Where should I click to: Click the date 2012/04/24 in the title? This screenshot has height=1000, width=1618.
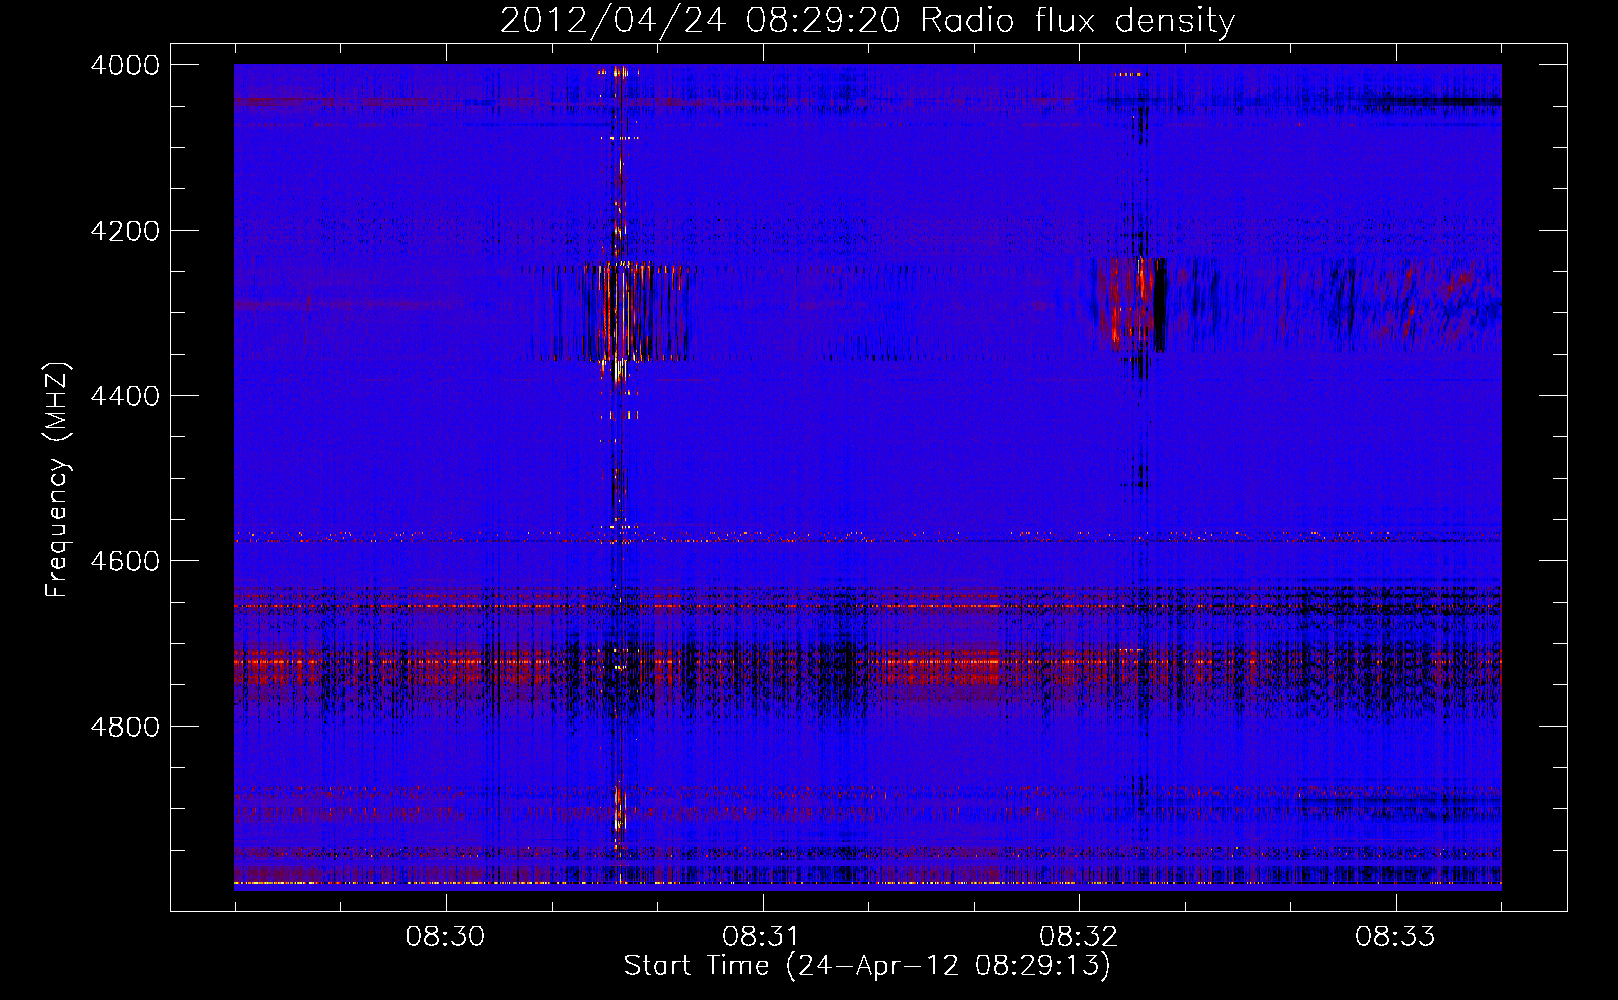[613, 21]
